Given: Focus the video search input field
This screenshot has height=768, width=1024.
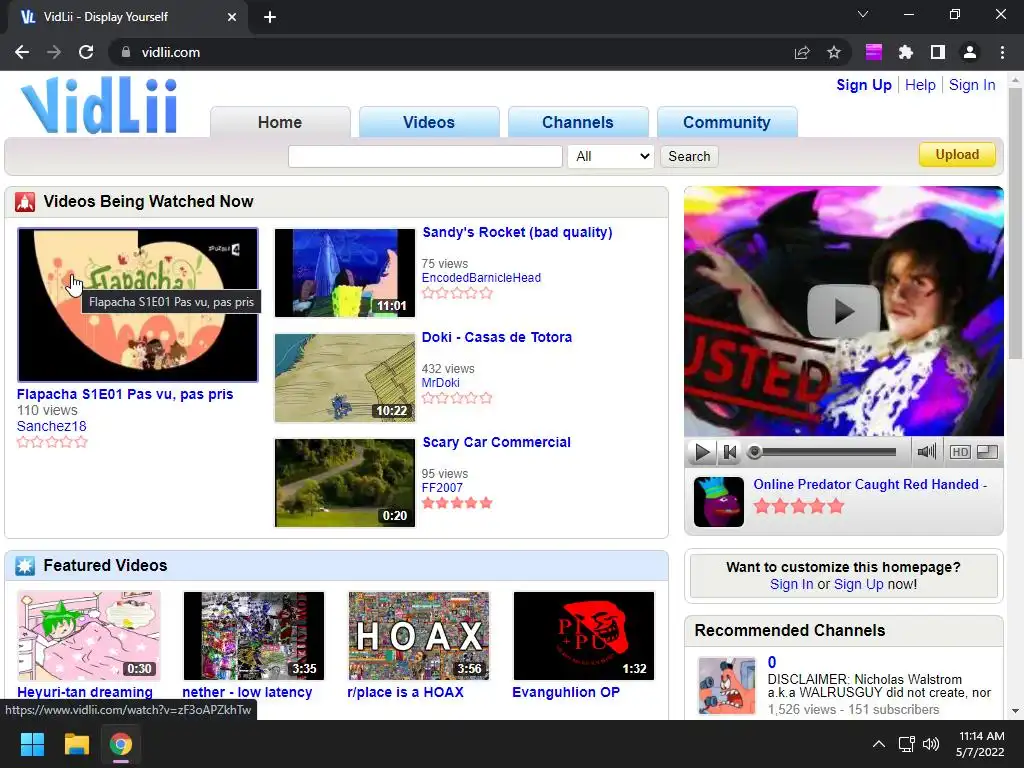Looking at the screenshot, I should click(x=425, y=156).
